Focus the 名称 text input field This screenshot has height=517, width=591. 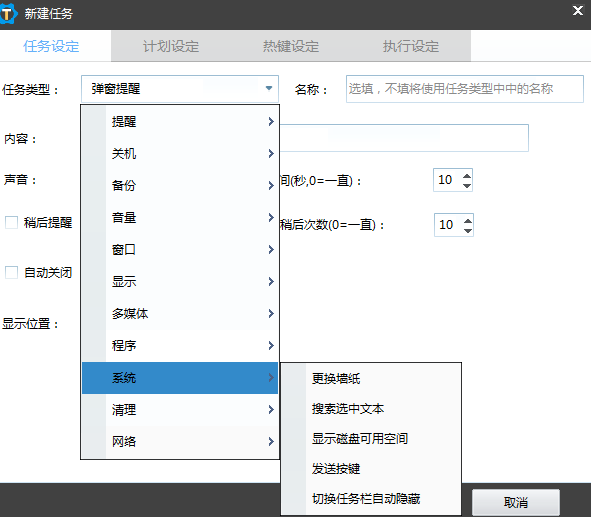pos(465,89)
